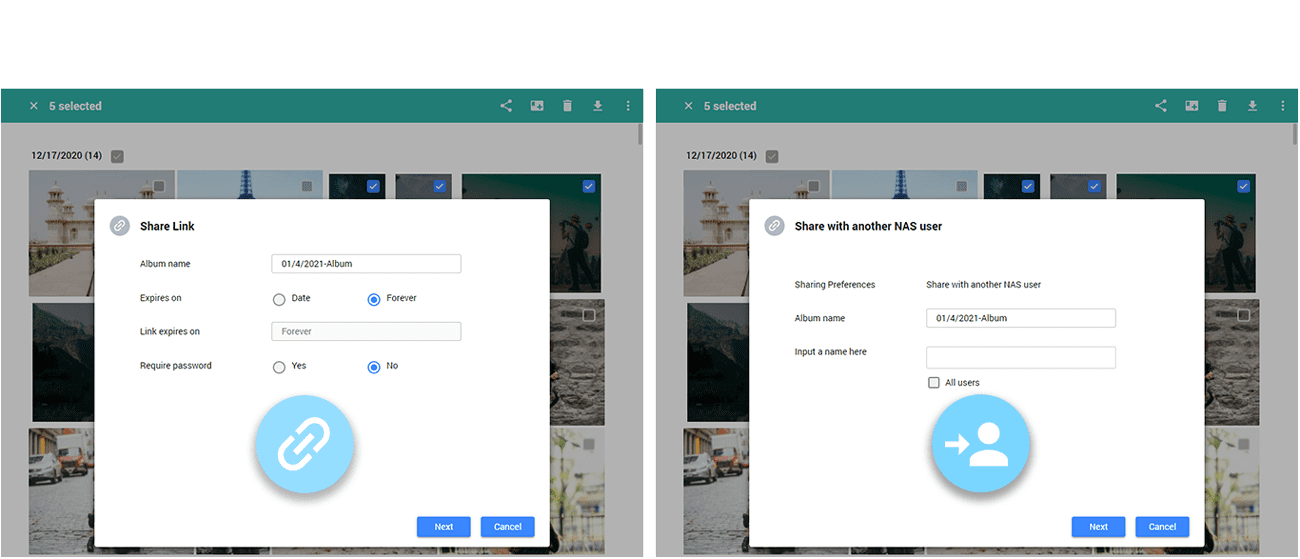Select the Date radio button for Expires on
Viewport: 1300px width, 559px height.
coord(279,299)
